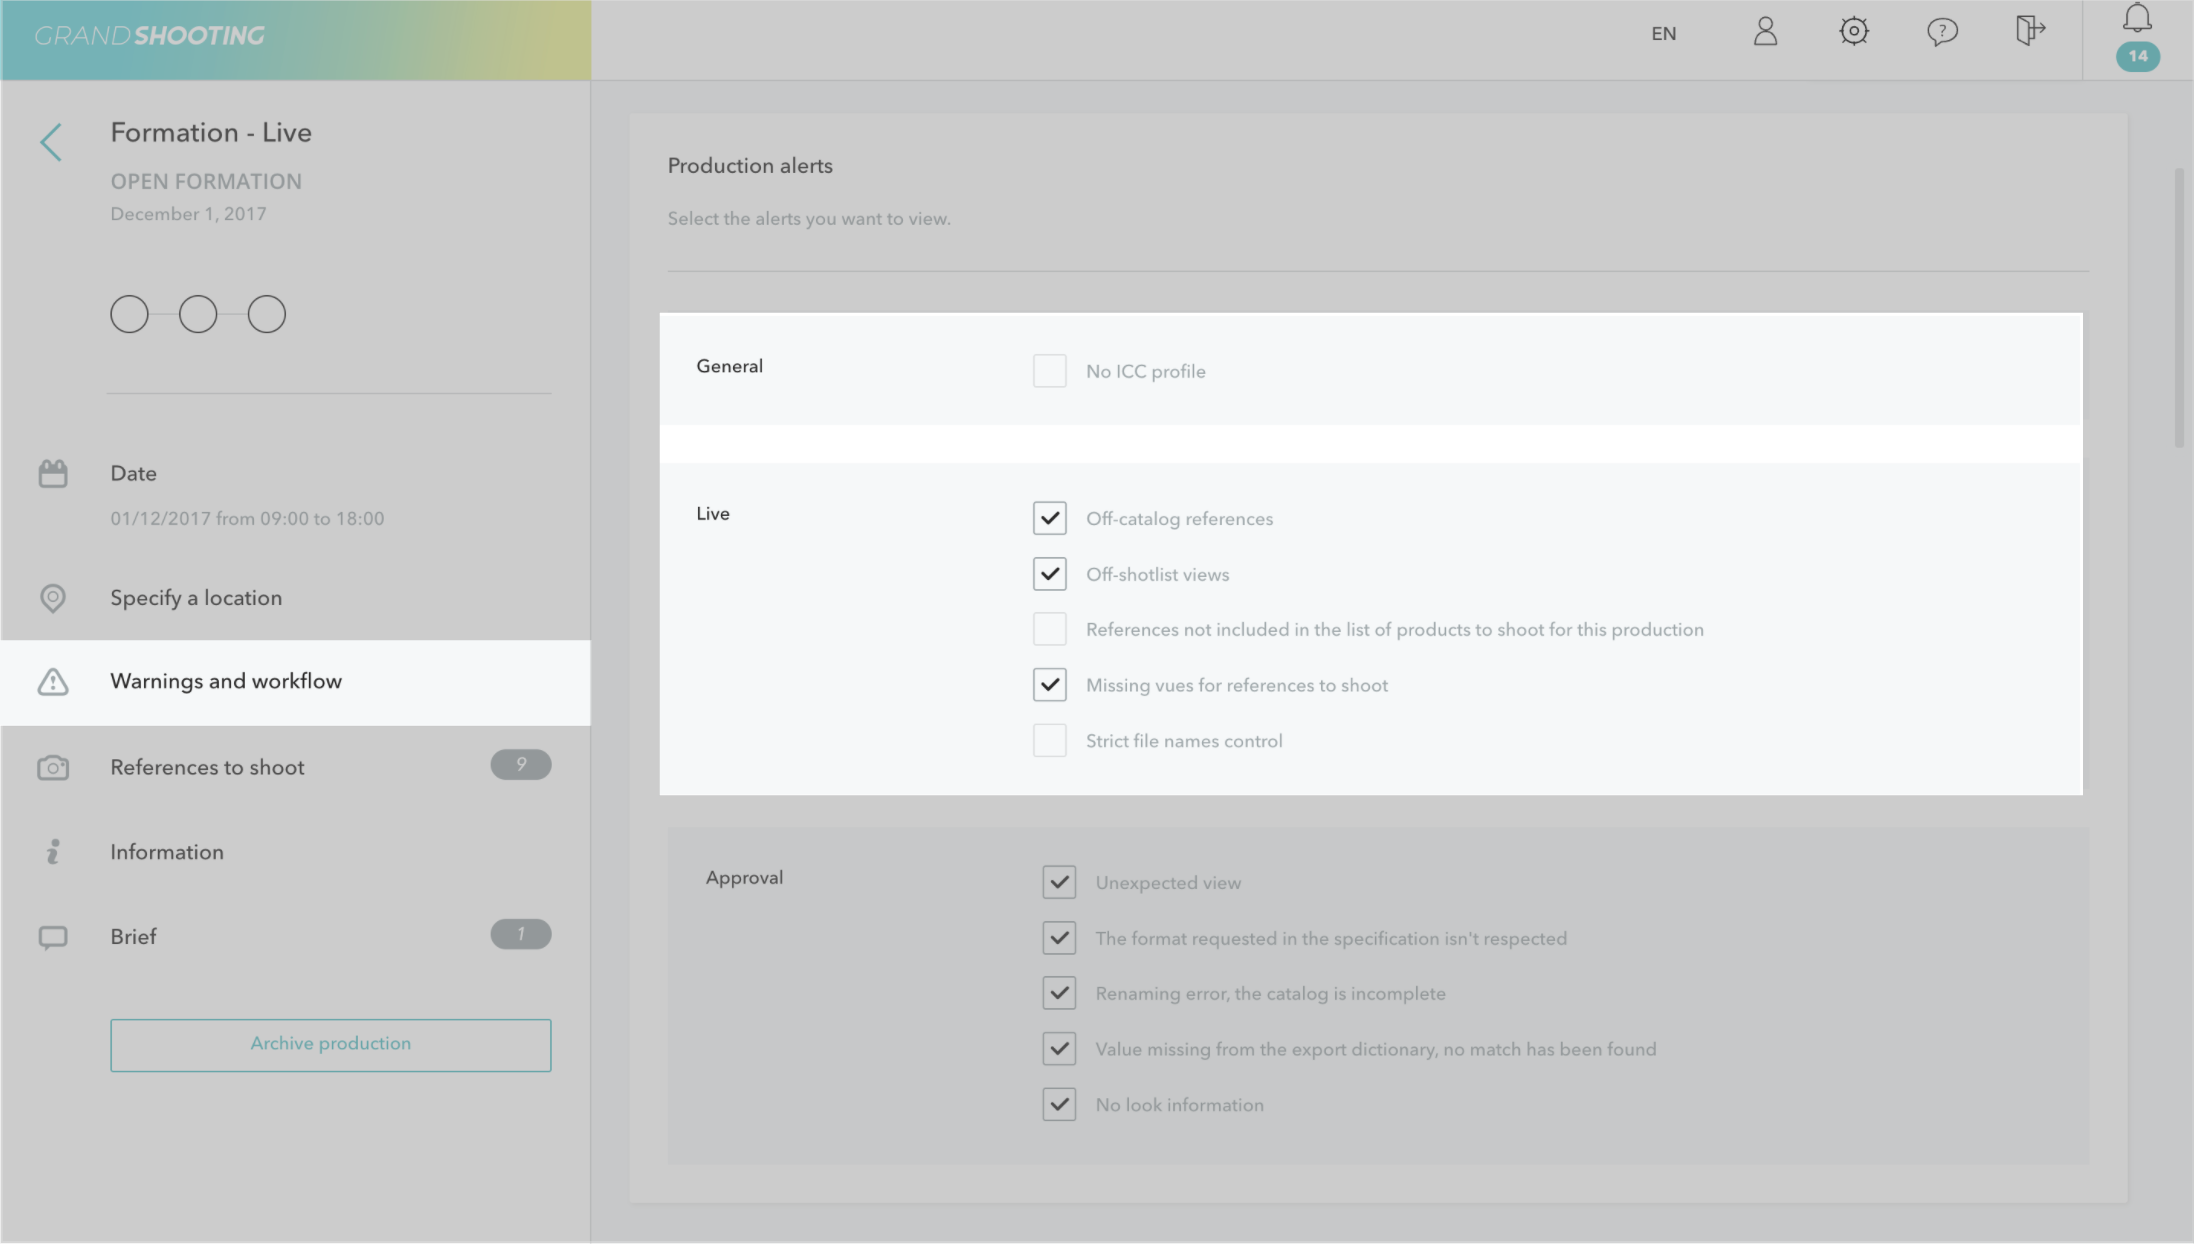Click the first workflow step circle

coord(129,315)
